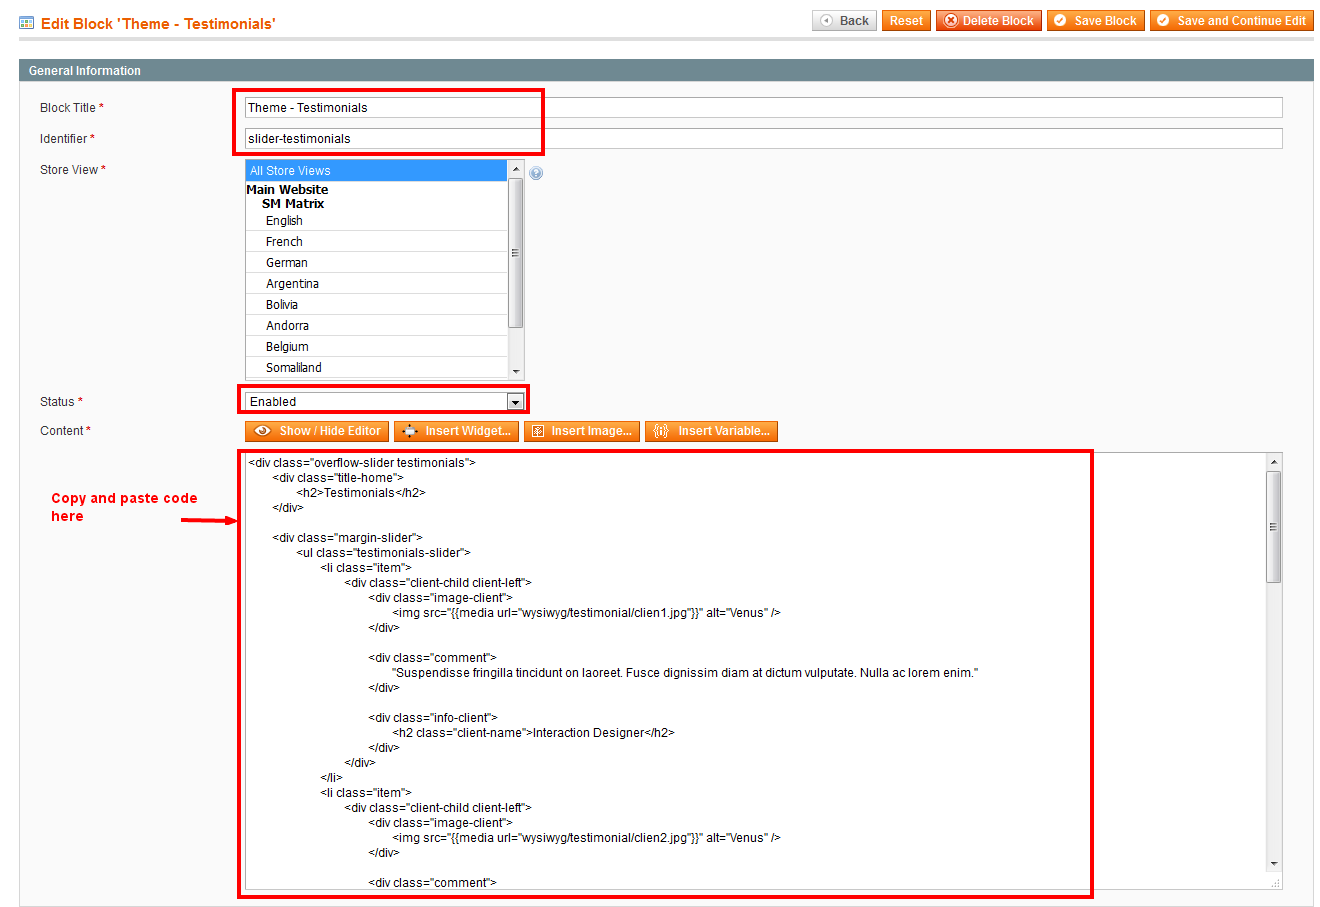Image resolution: width=1320 pixels, height=907 pixels.
Task: Click the 'Content' label
Action: point(62,431)
